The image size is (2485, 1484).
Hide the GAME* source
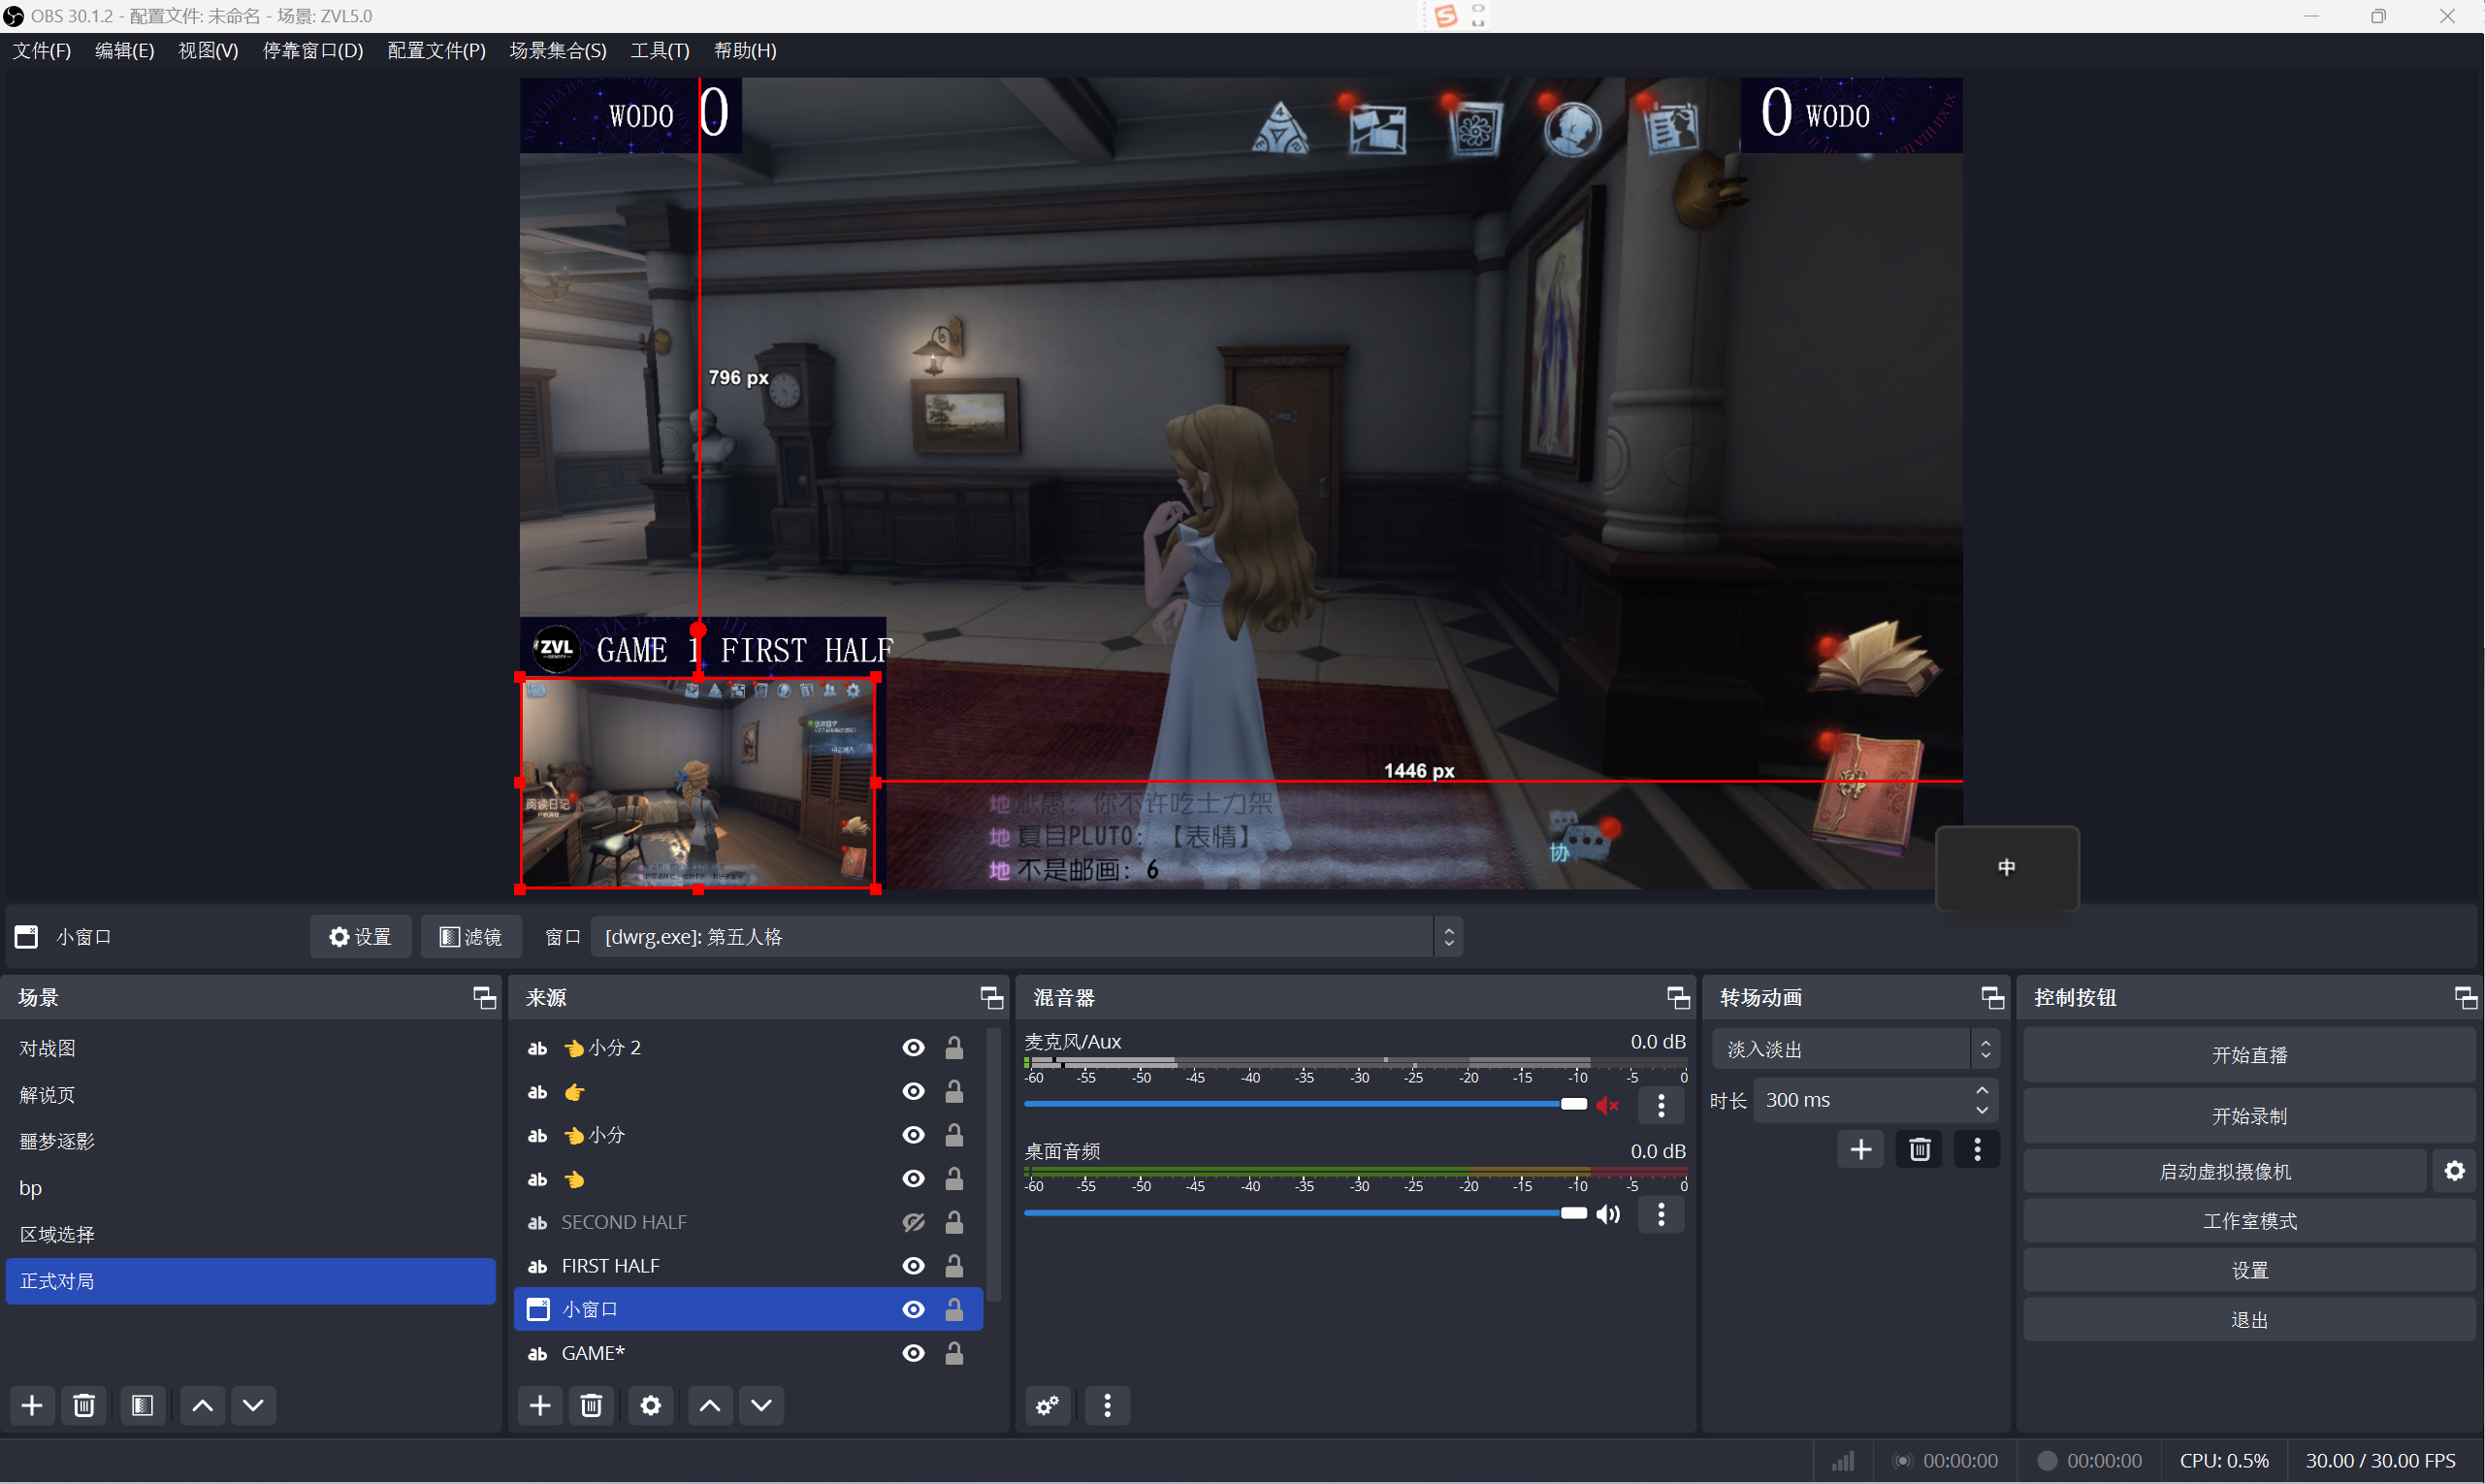(x=913, y=1352)
